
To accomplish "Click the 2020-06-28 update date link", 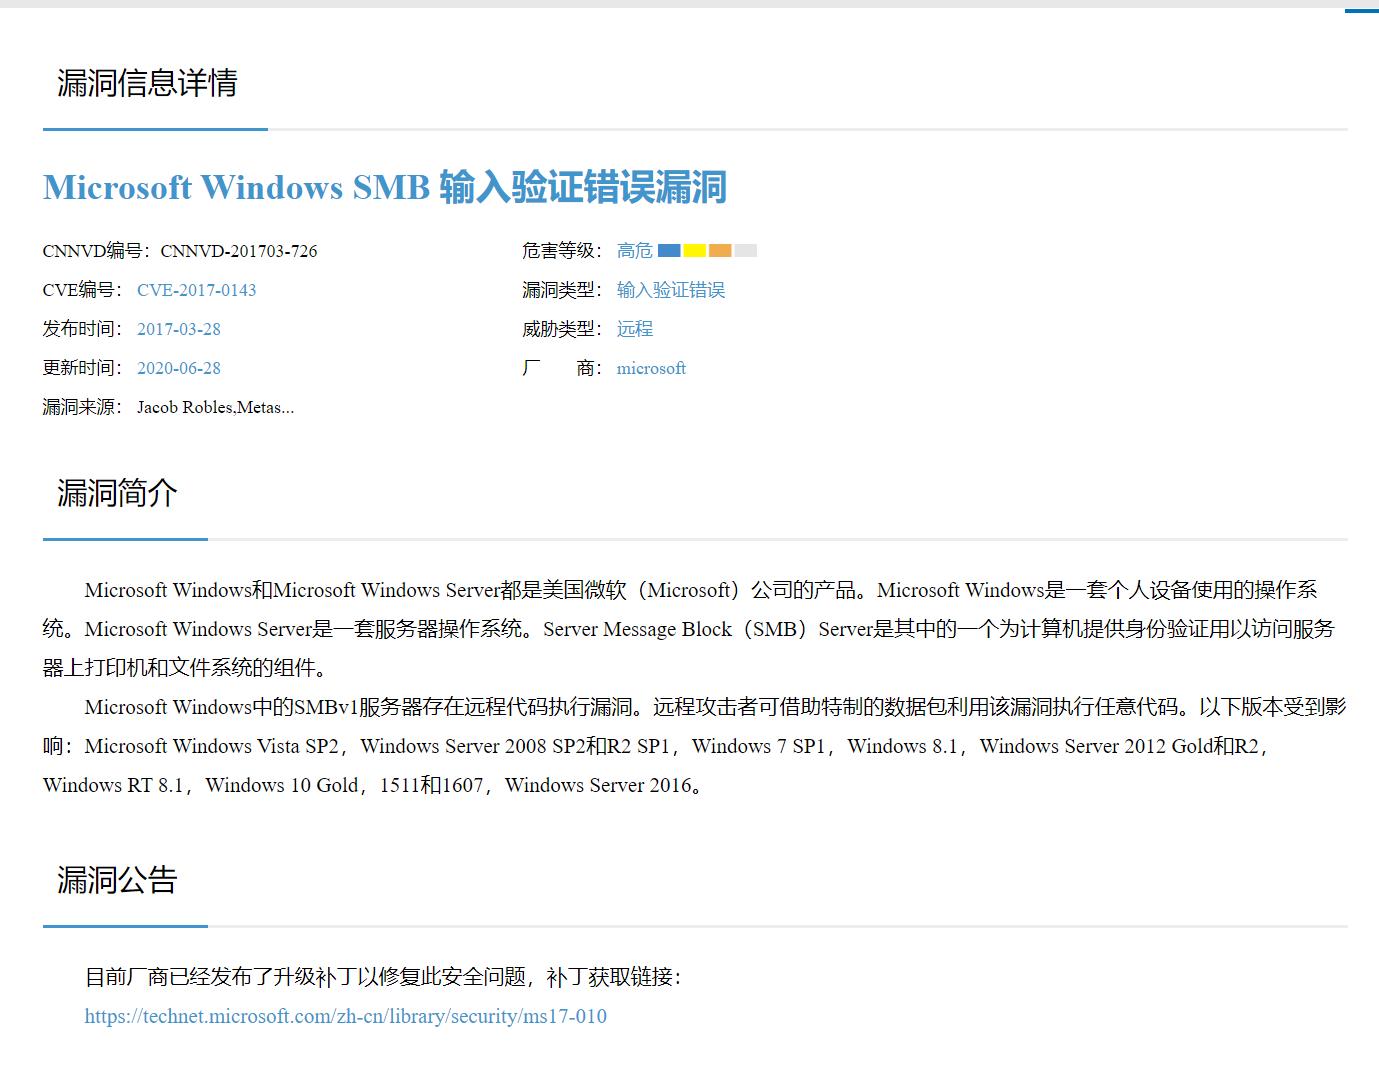I will coord(179,368).
